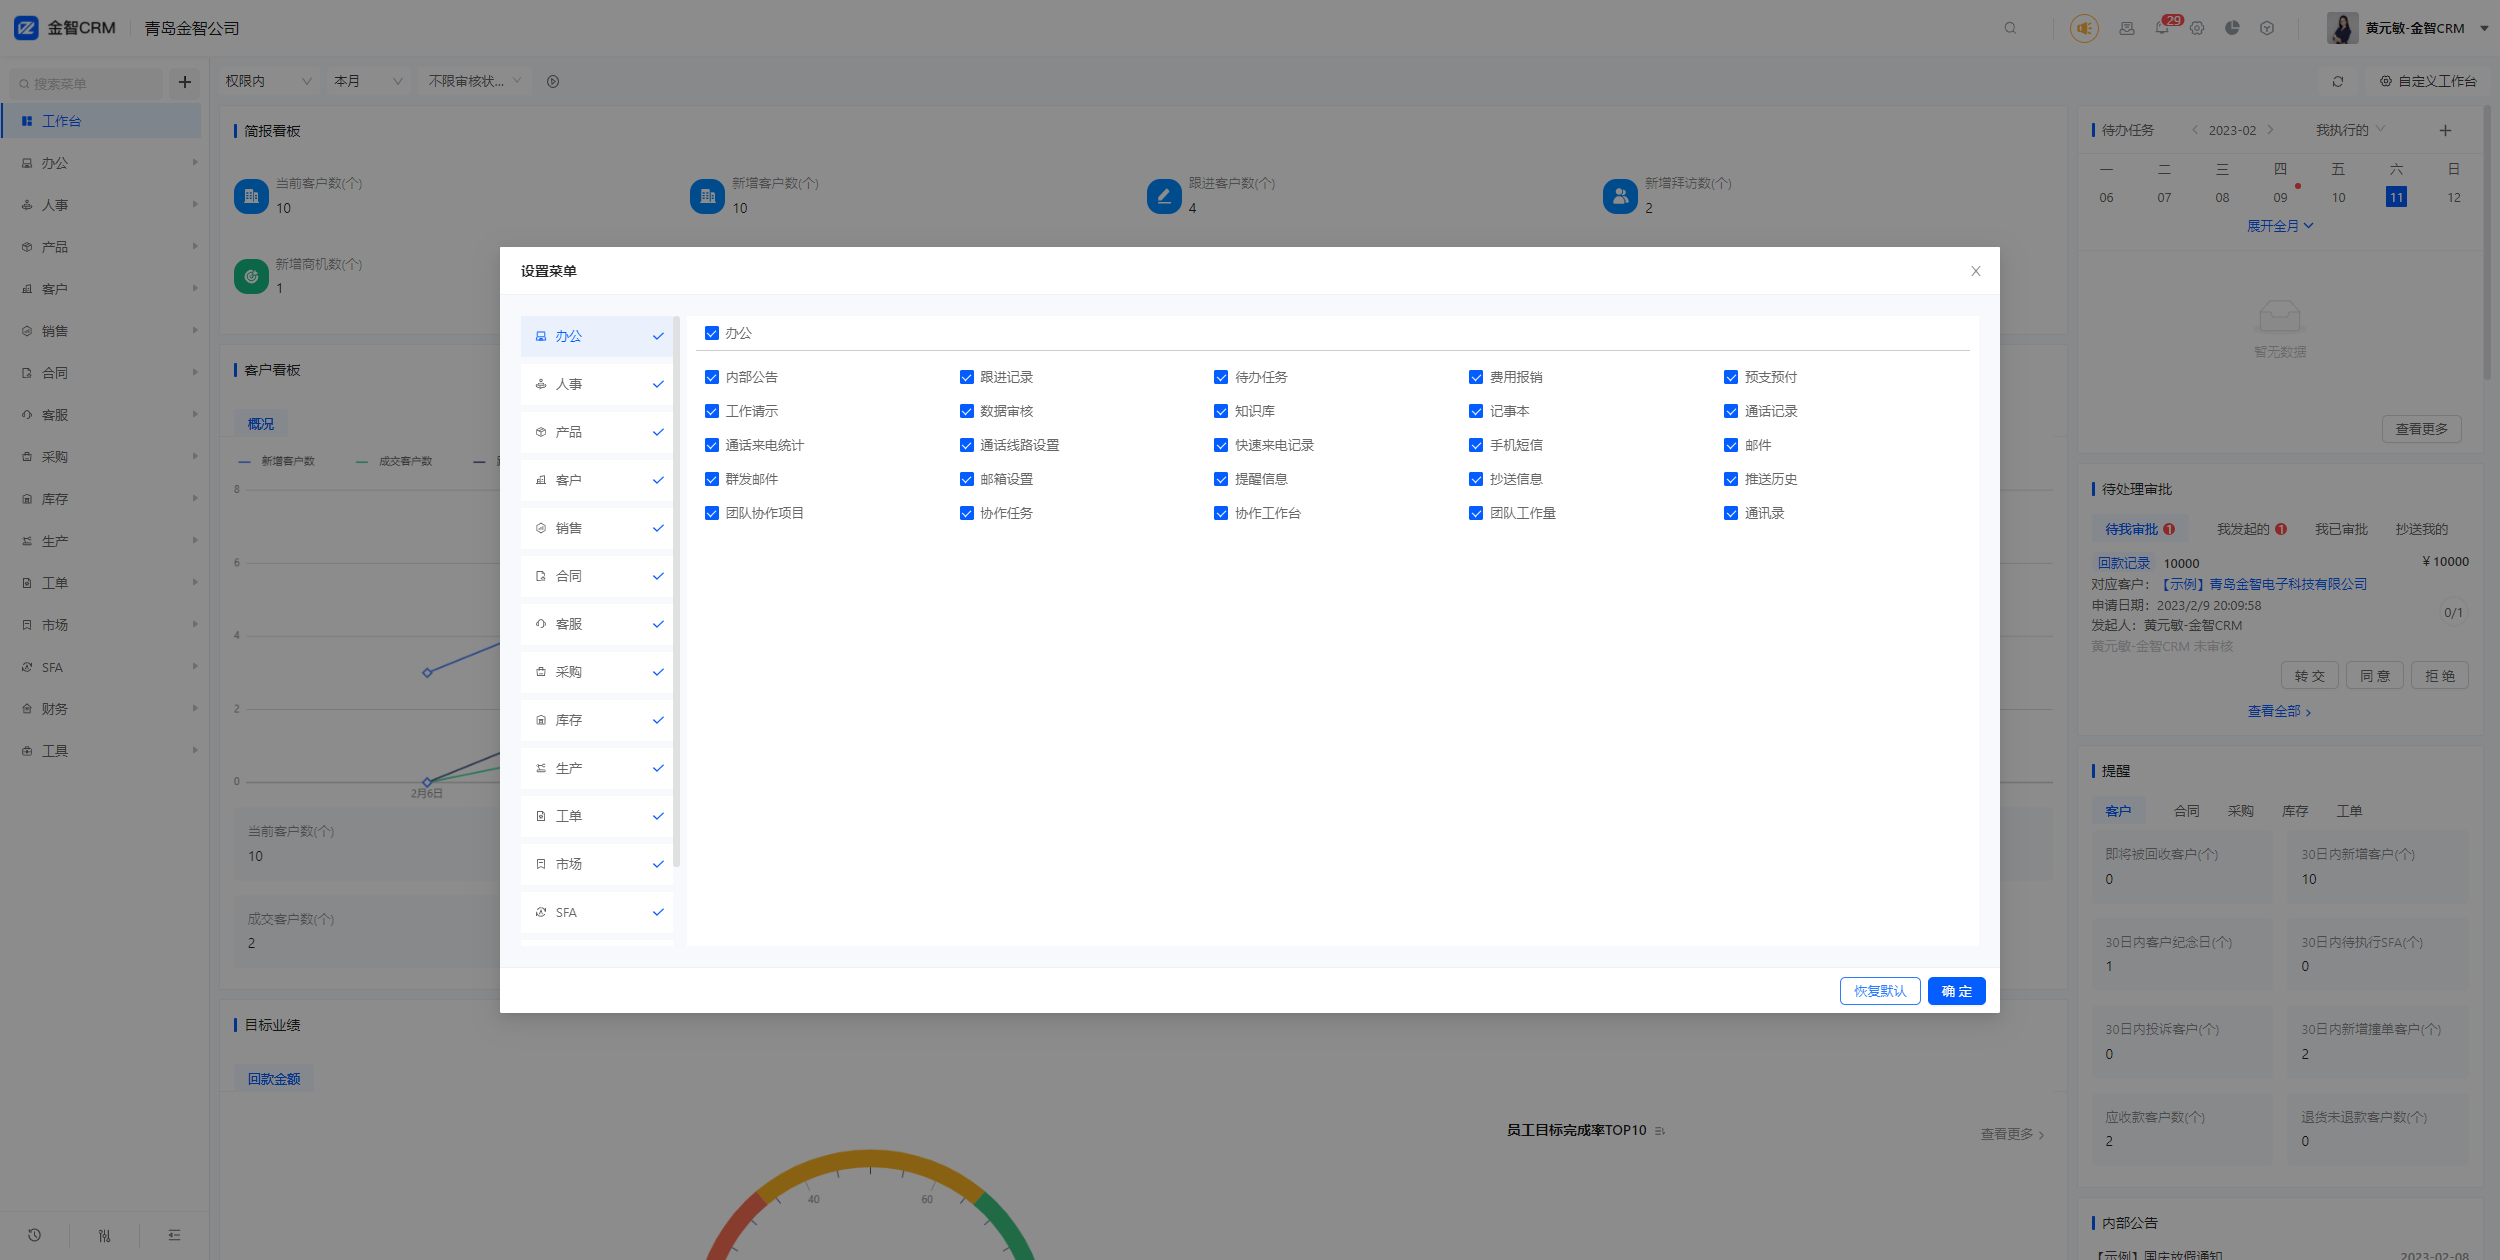This screenshot has height=1260, width=2500.
Task: Click the category list scrollbar in dialog
Action: pyautogui.click(x=677, y=590)
